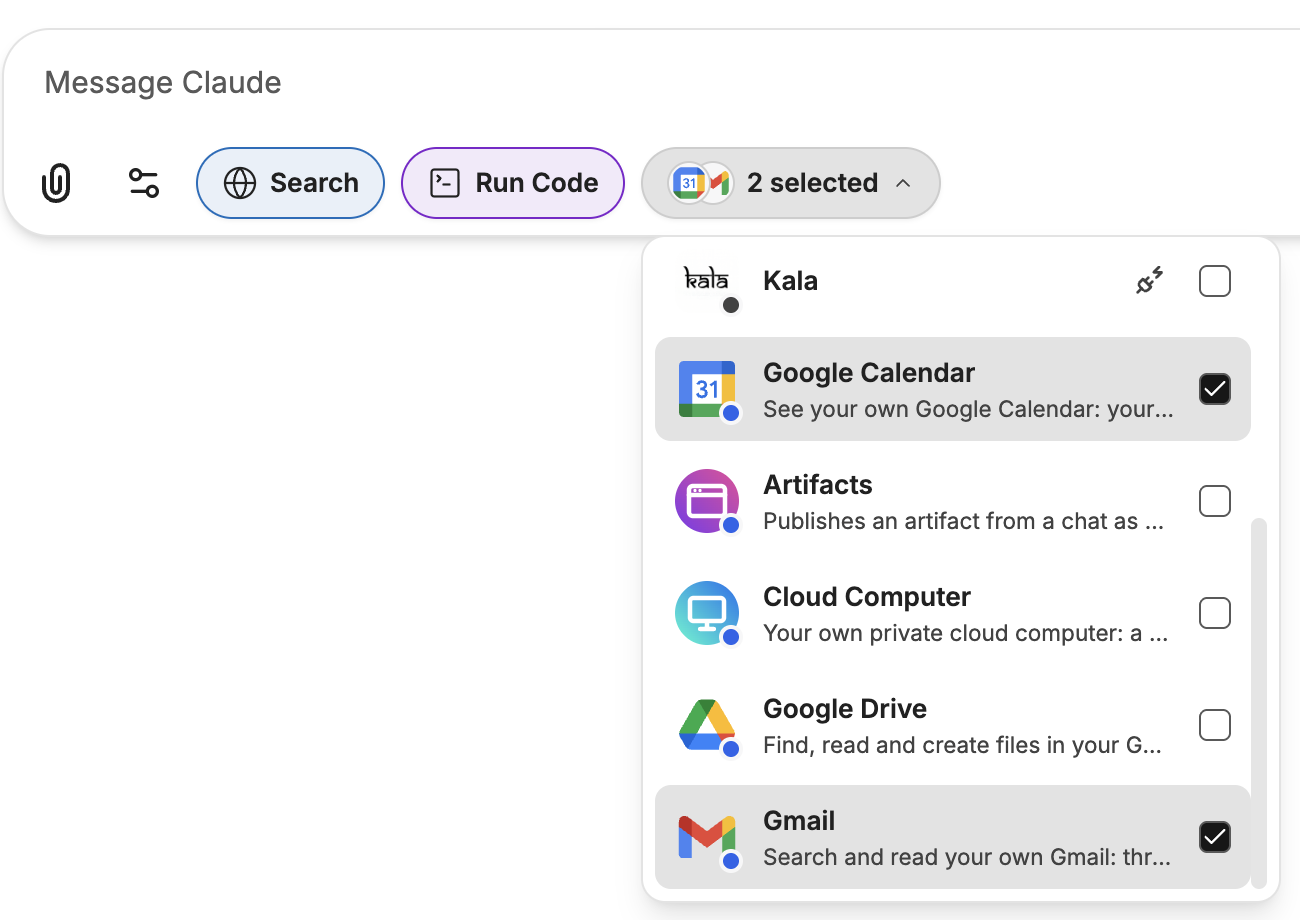Image resolution: width=1300 pixels, height=920 pixels.
Task: Click the Search button
Action: coord(291,183)
